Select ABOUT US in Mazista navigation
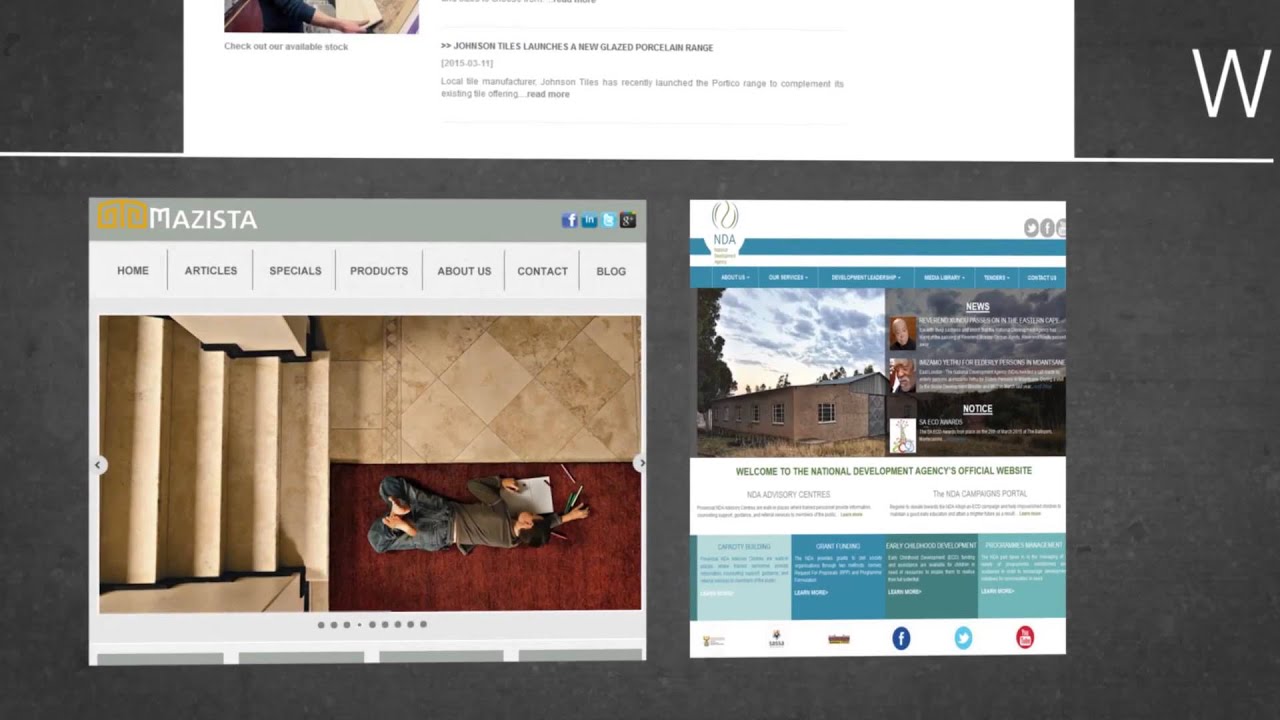This screenshot has height=720, width=1280. [464, 271]
